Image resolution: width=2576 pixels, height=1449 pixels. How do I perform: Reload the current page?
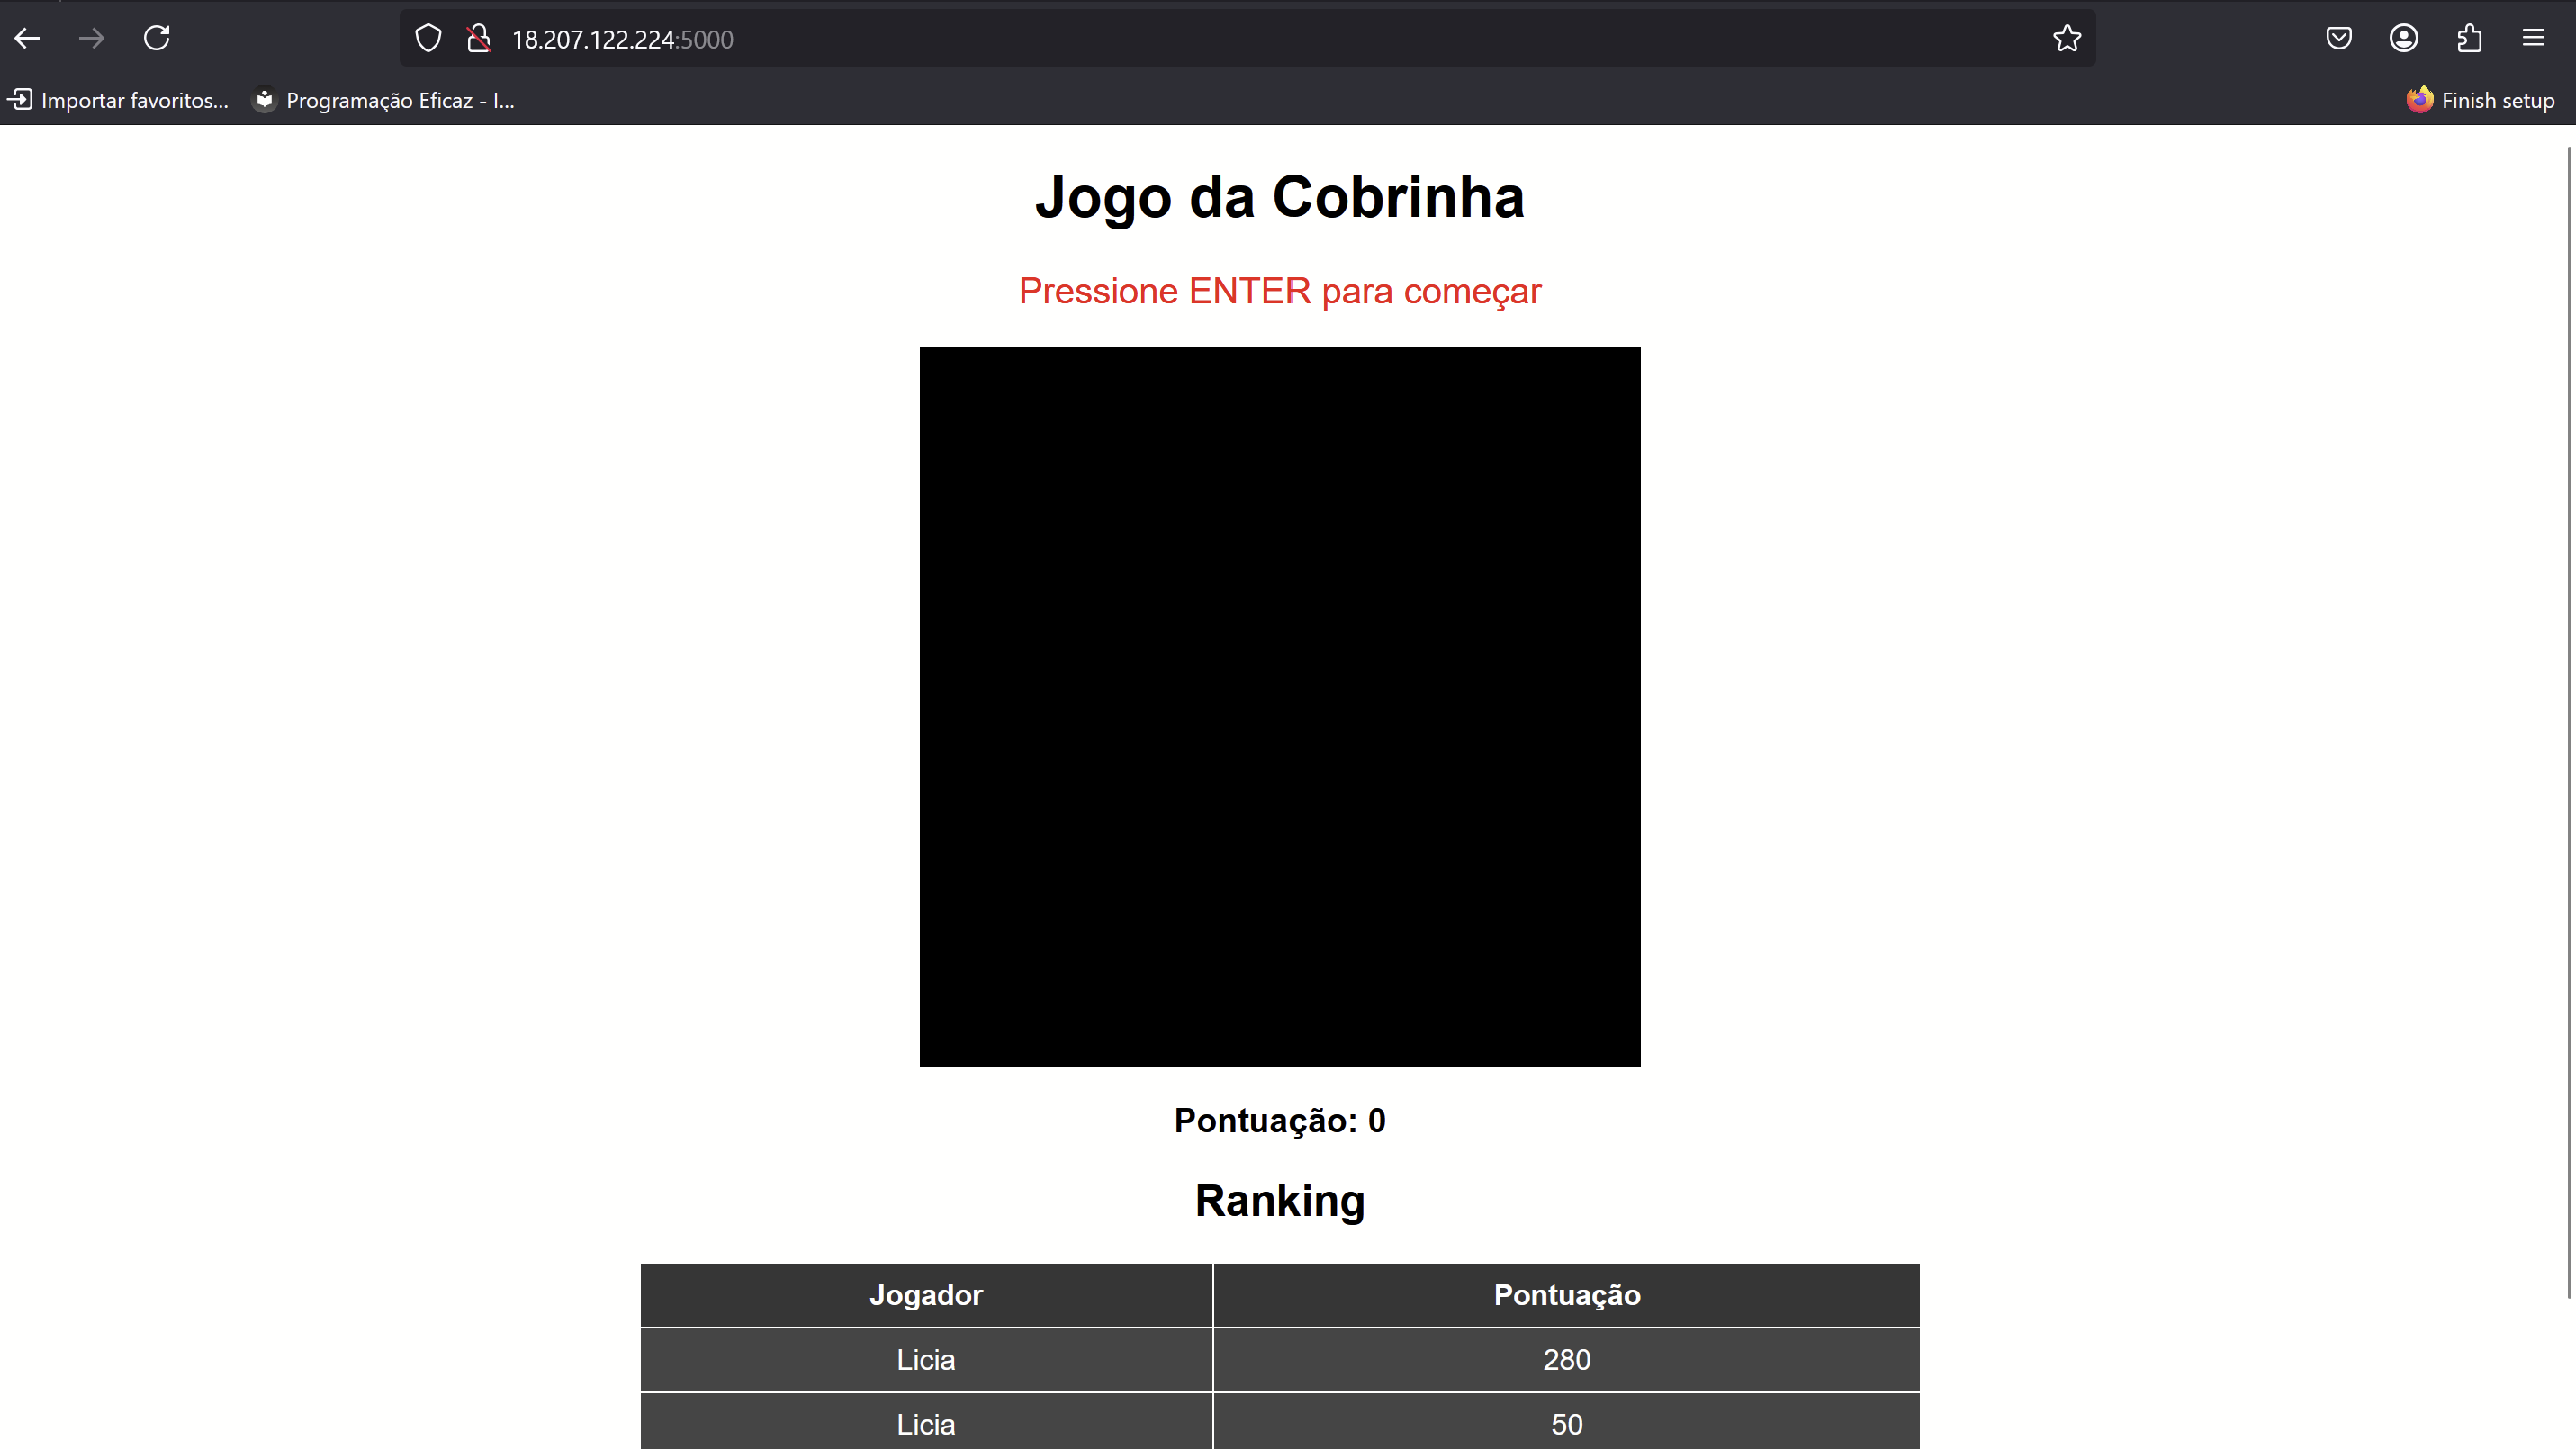pyautogui.click(x=157, y=39)
